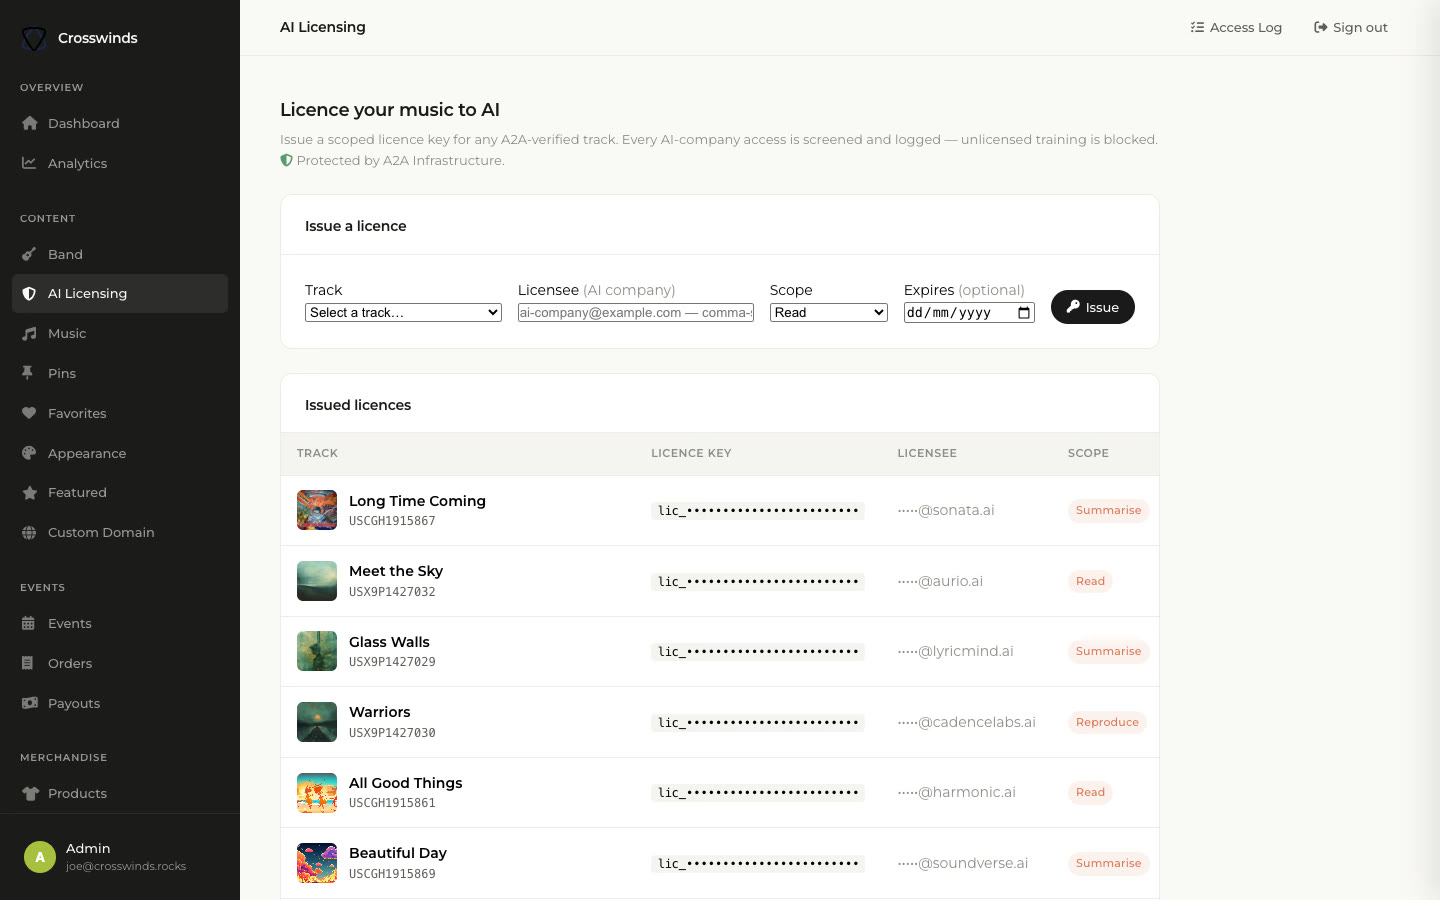Click the Read badge for Meet the Sky
The image size is (1440, 900).
[x=1090, y=581]
